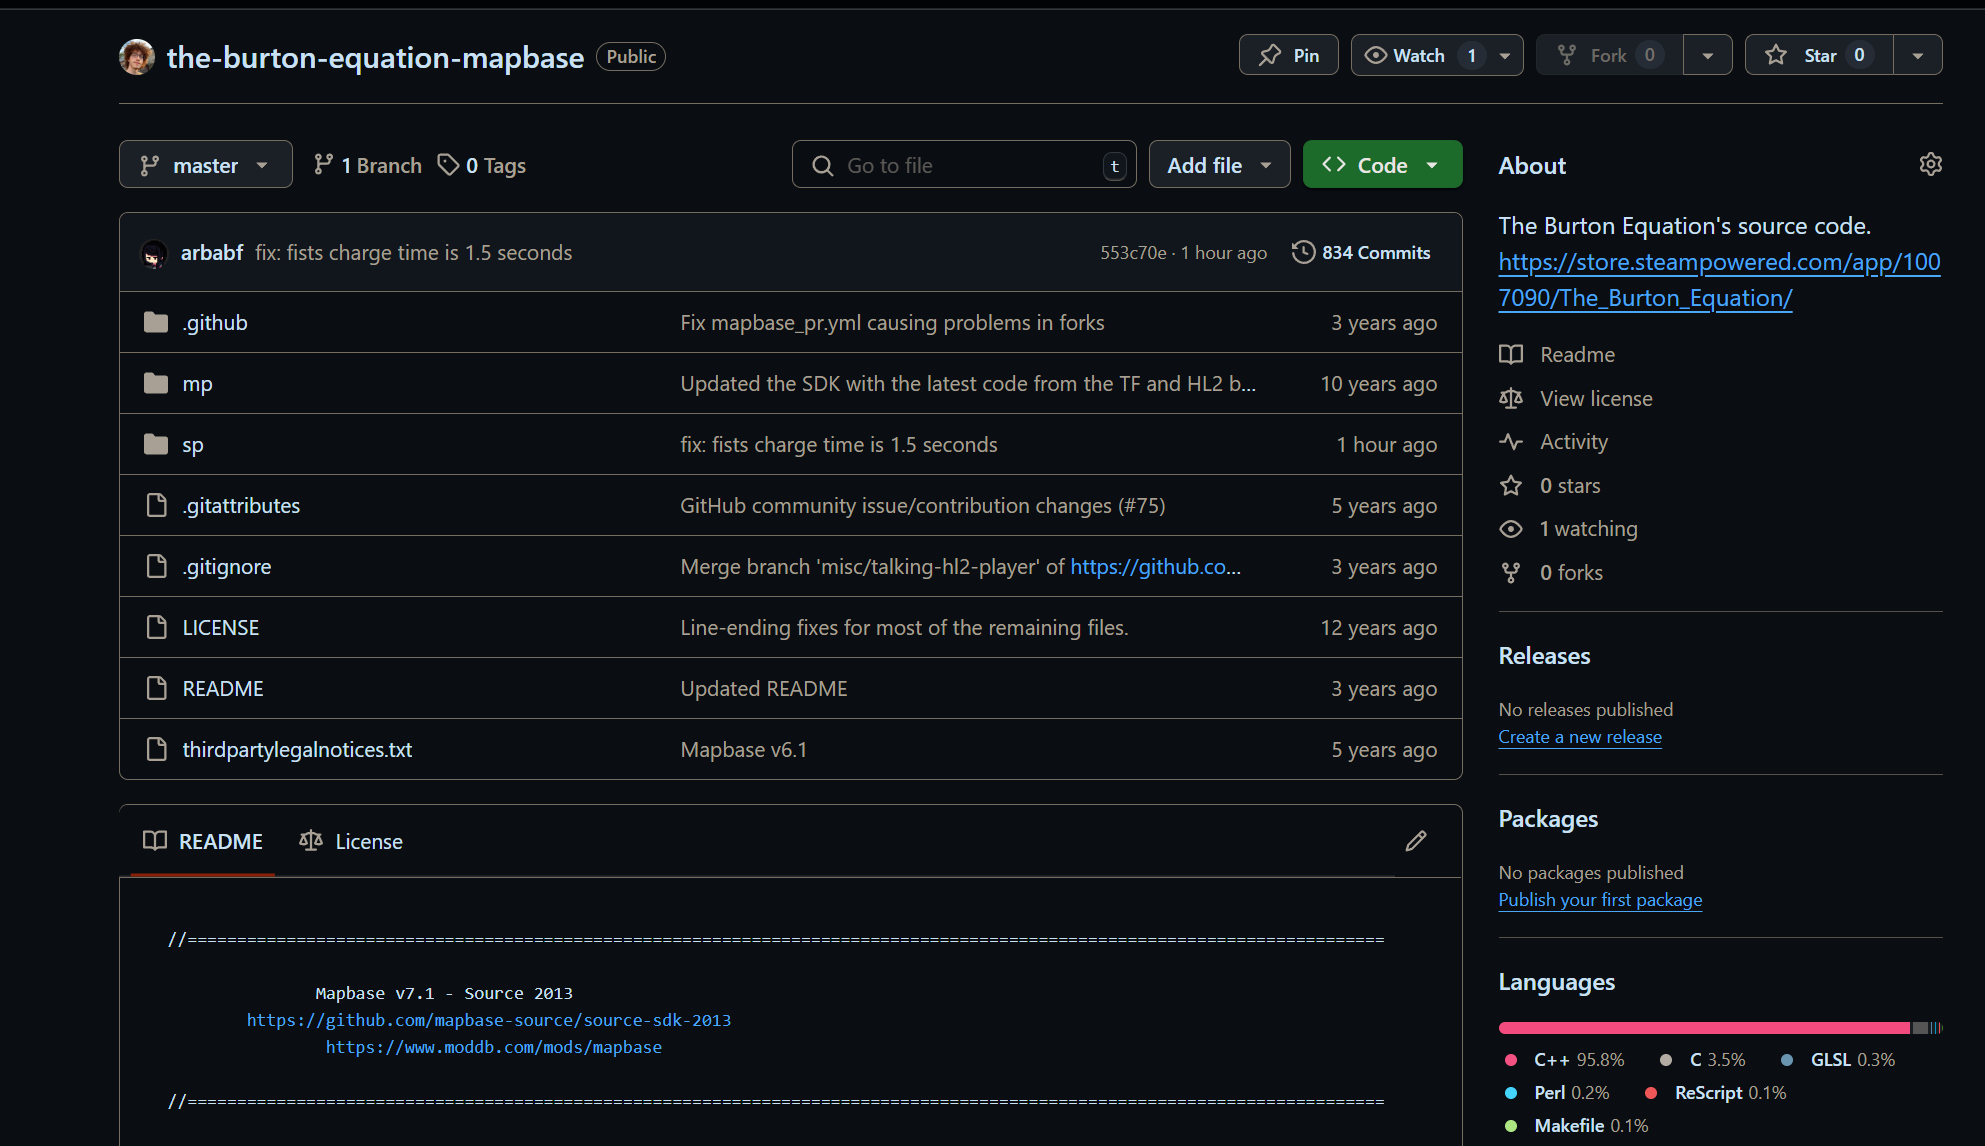Click the C 3.5% language entry
Viewport: 1985px width, 1146px height.
[x=1702, y=1060]
